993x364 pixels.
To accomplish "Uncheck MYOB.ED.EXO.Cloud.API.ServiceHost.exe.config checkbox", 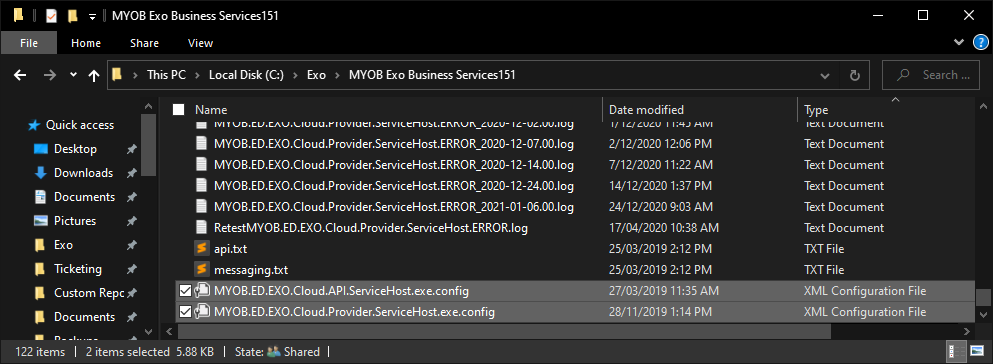I will click(186, 291).
